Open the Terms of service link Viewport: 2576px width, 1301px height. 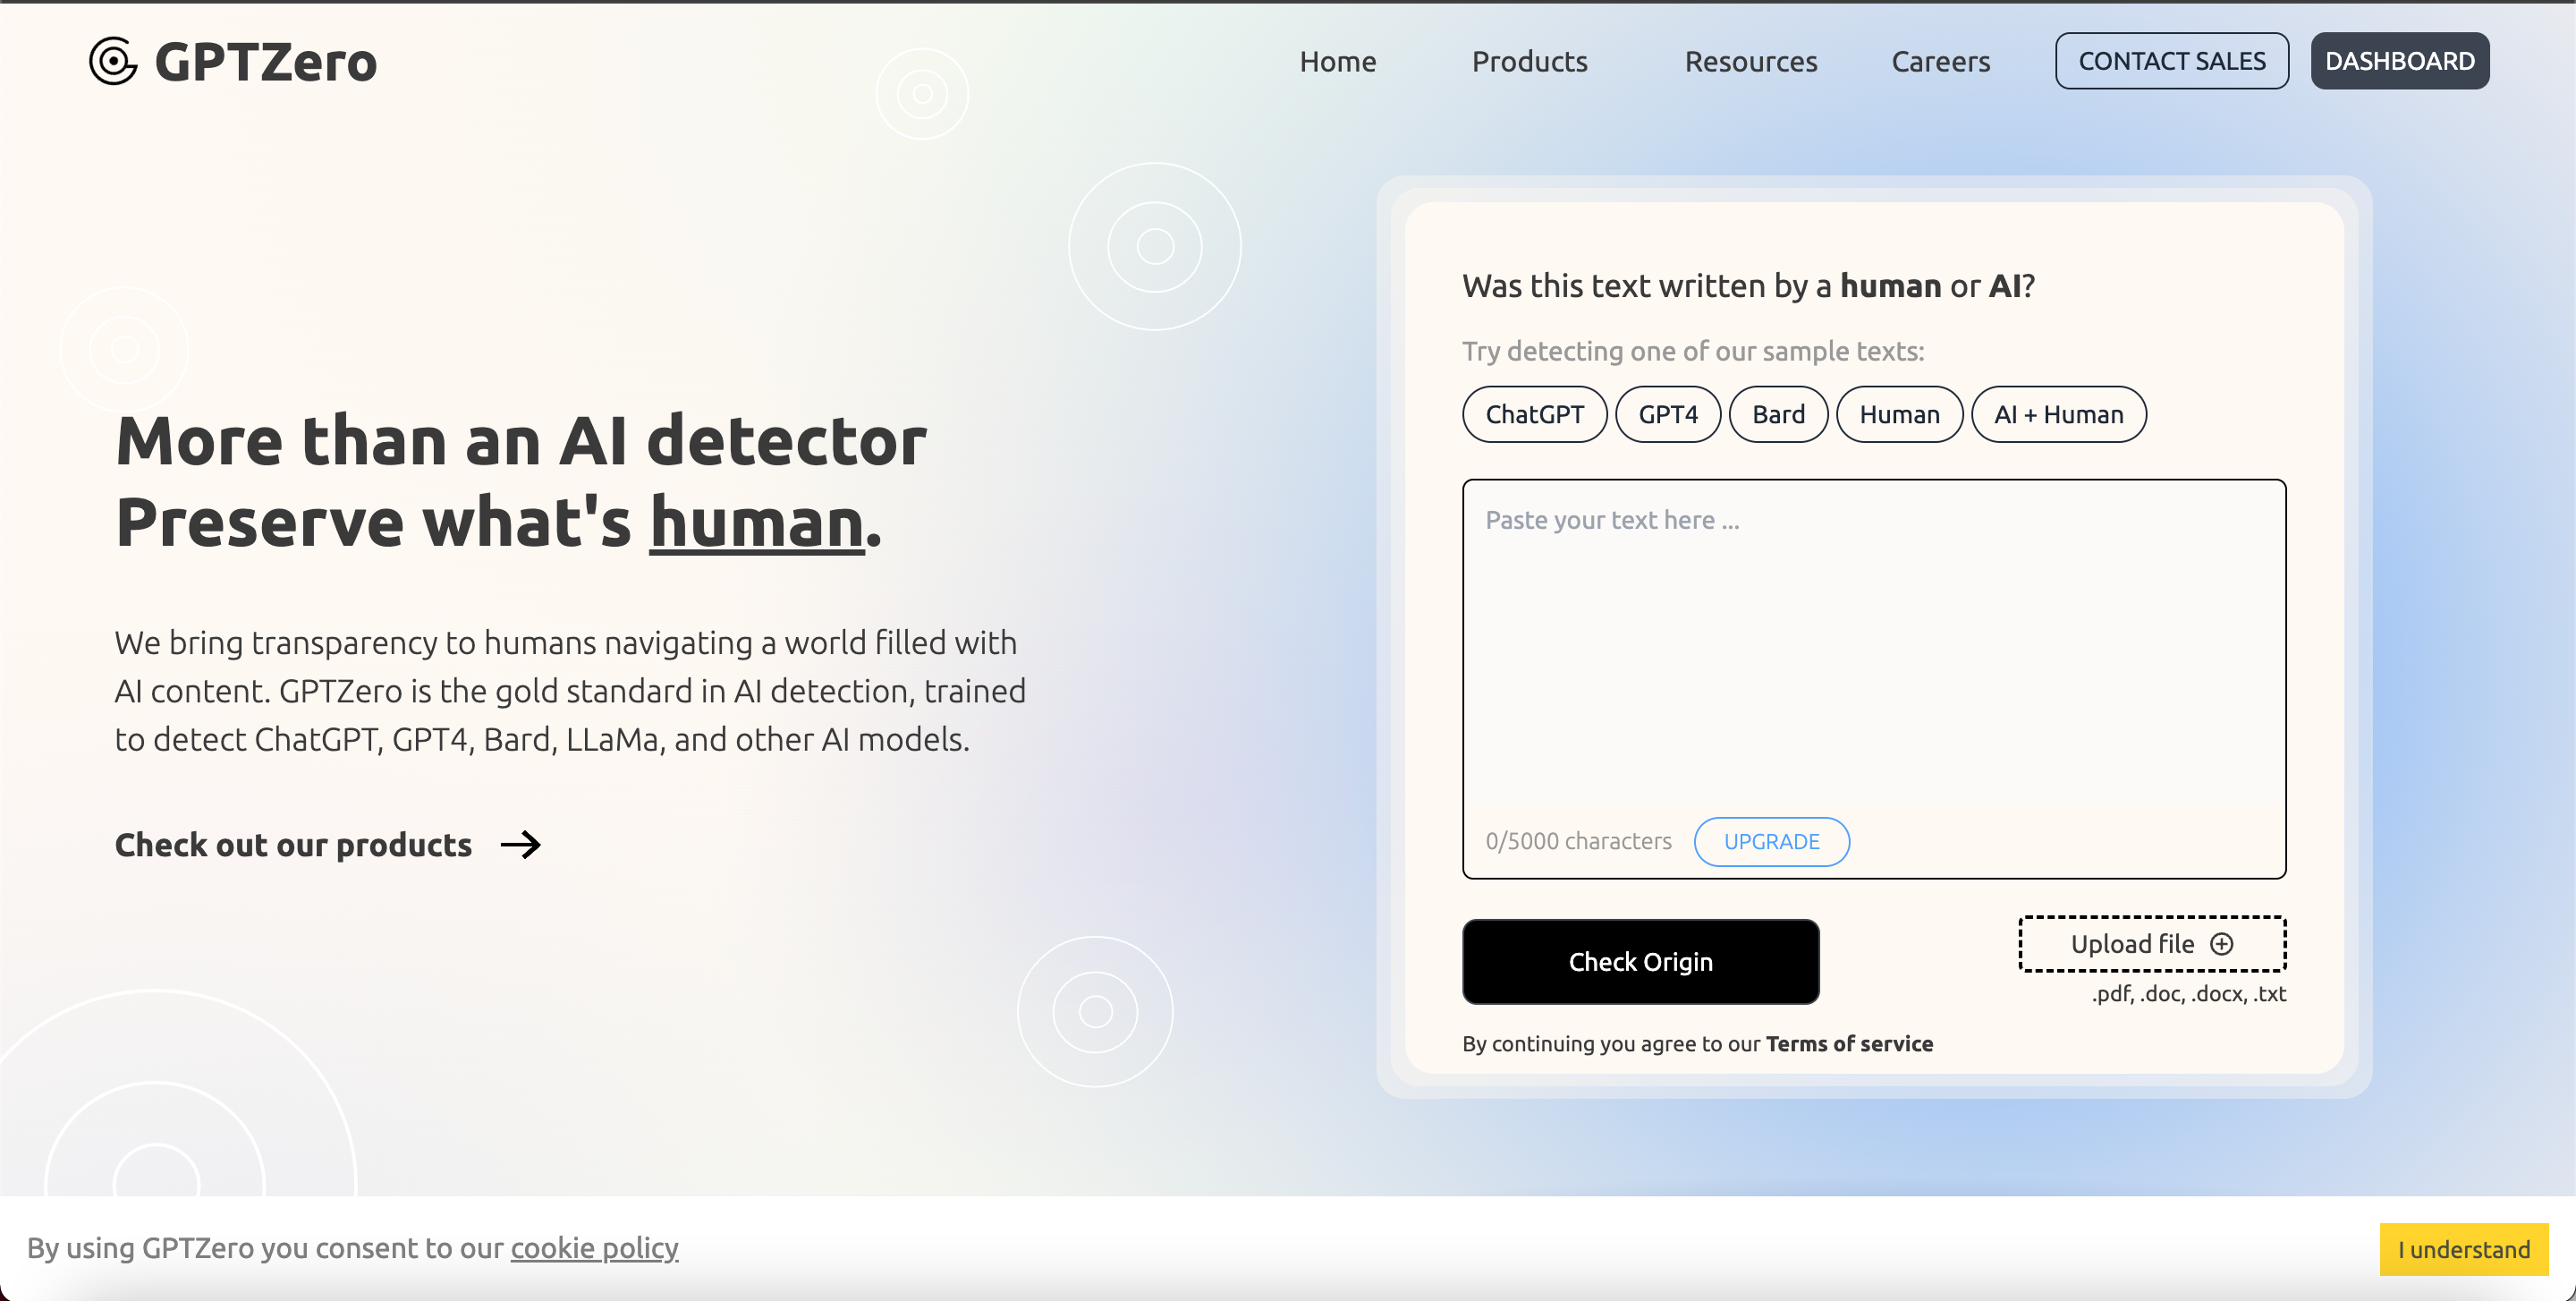tap(1849, 1043)
